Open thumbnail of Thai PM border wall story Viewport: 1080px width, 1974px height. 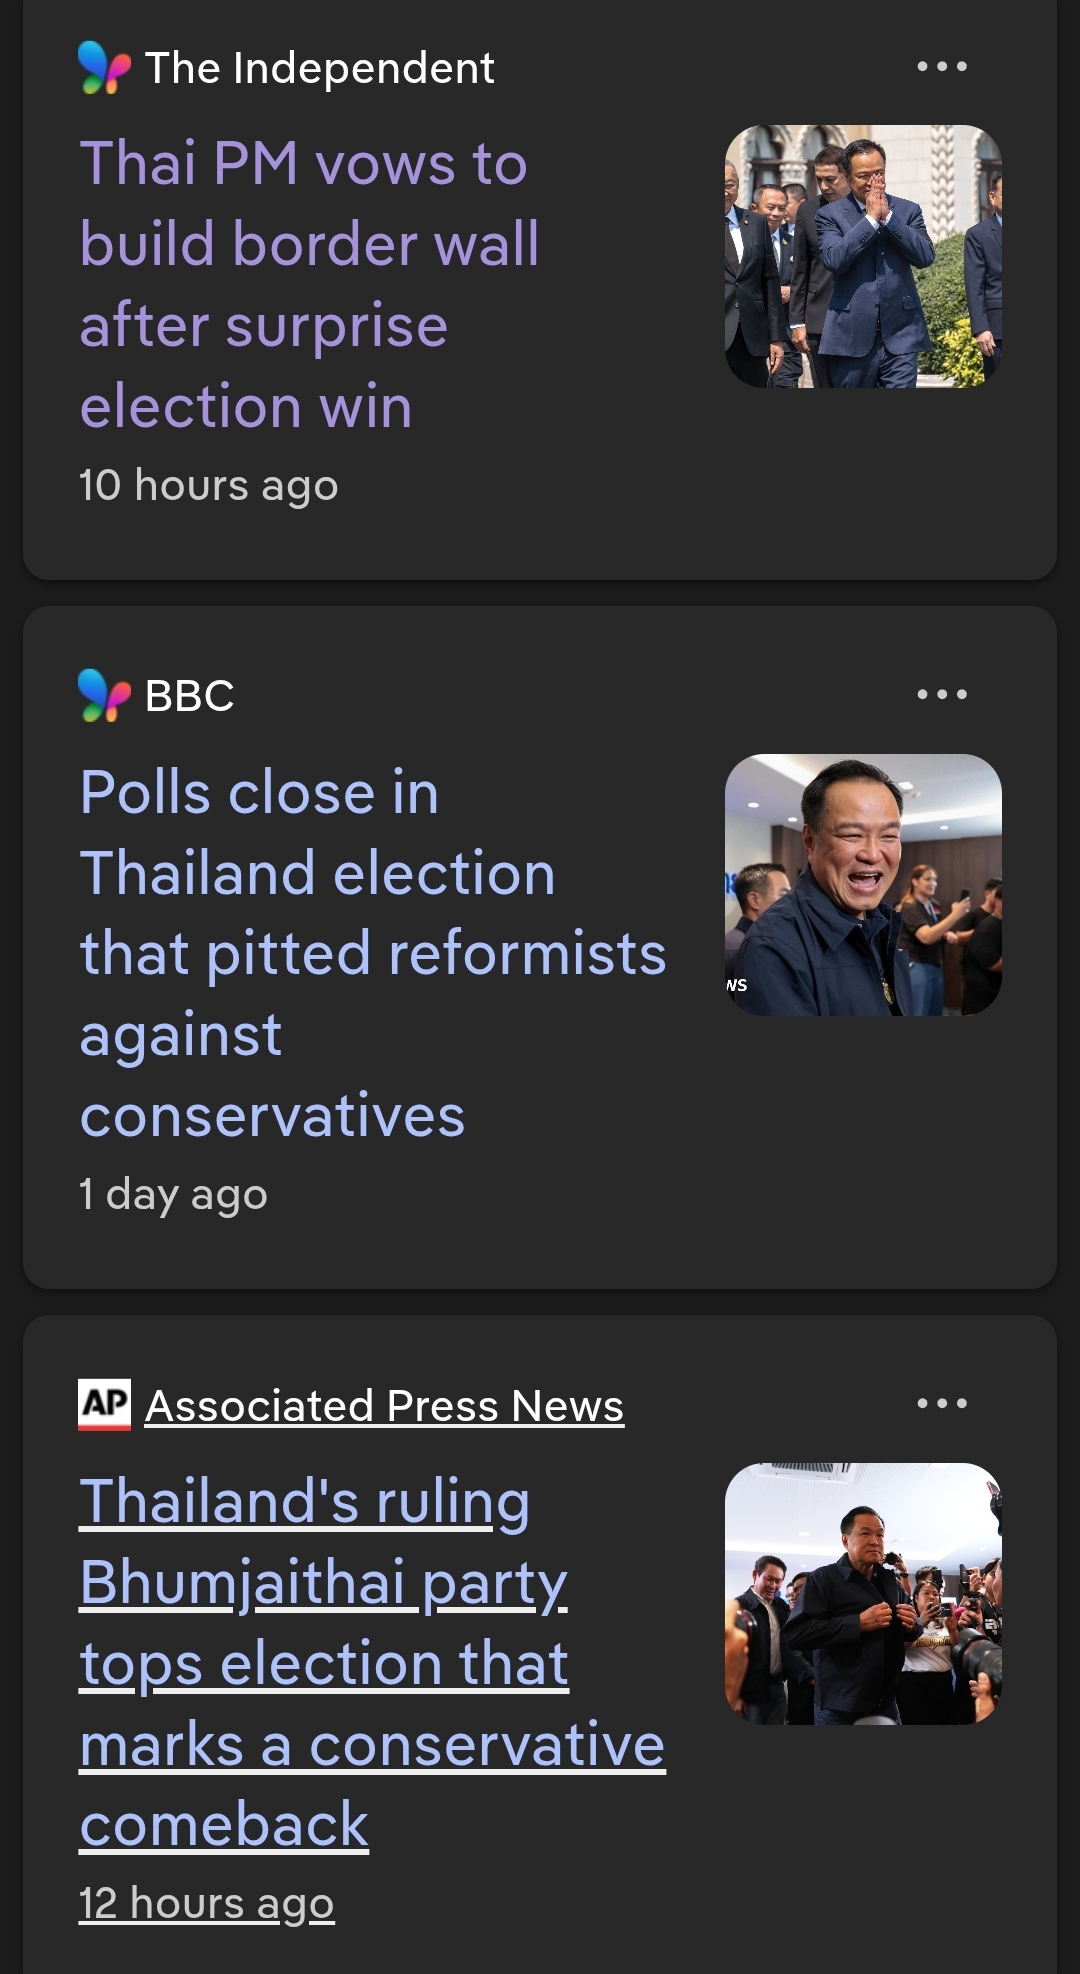pos(863,256)
